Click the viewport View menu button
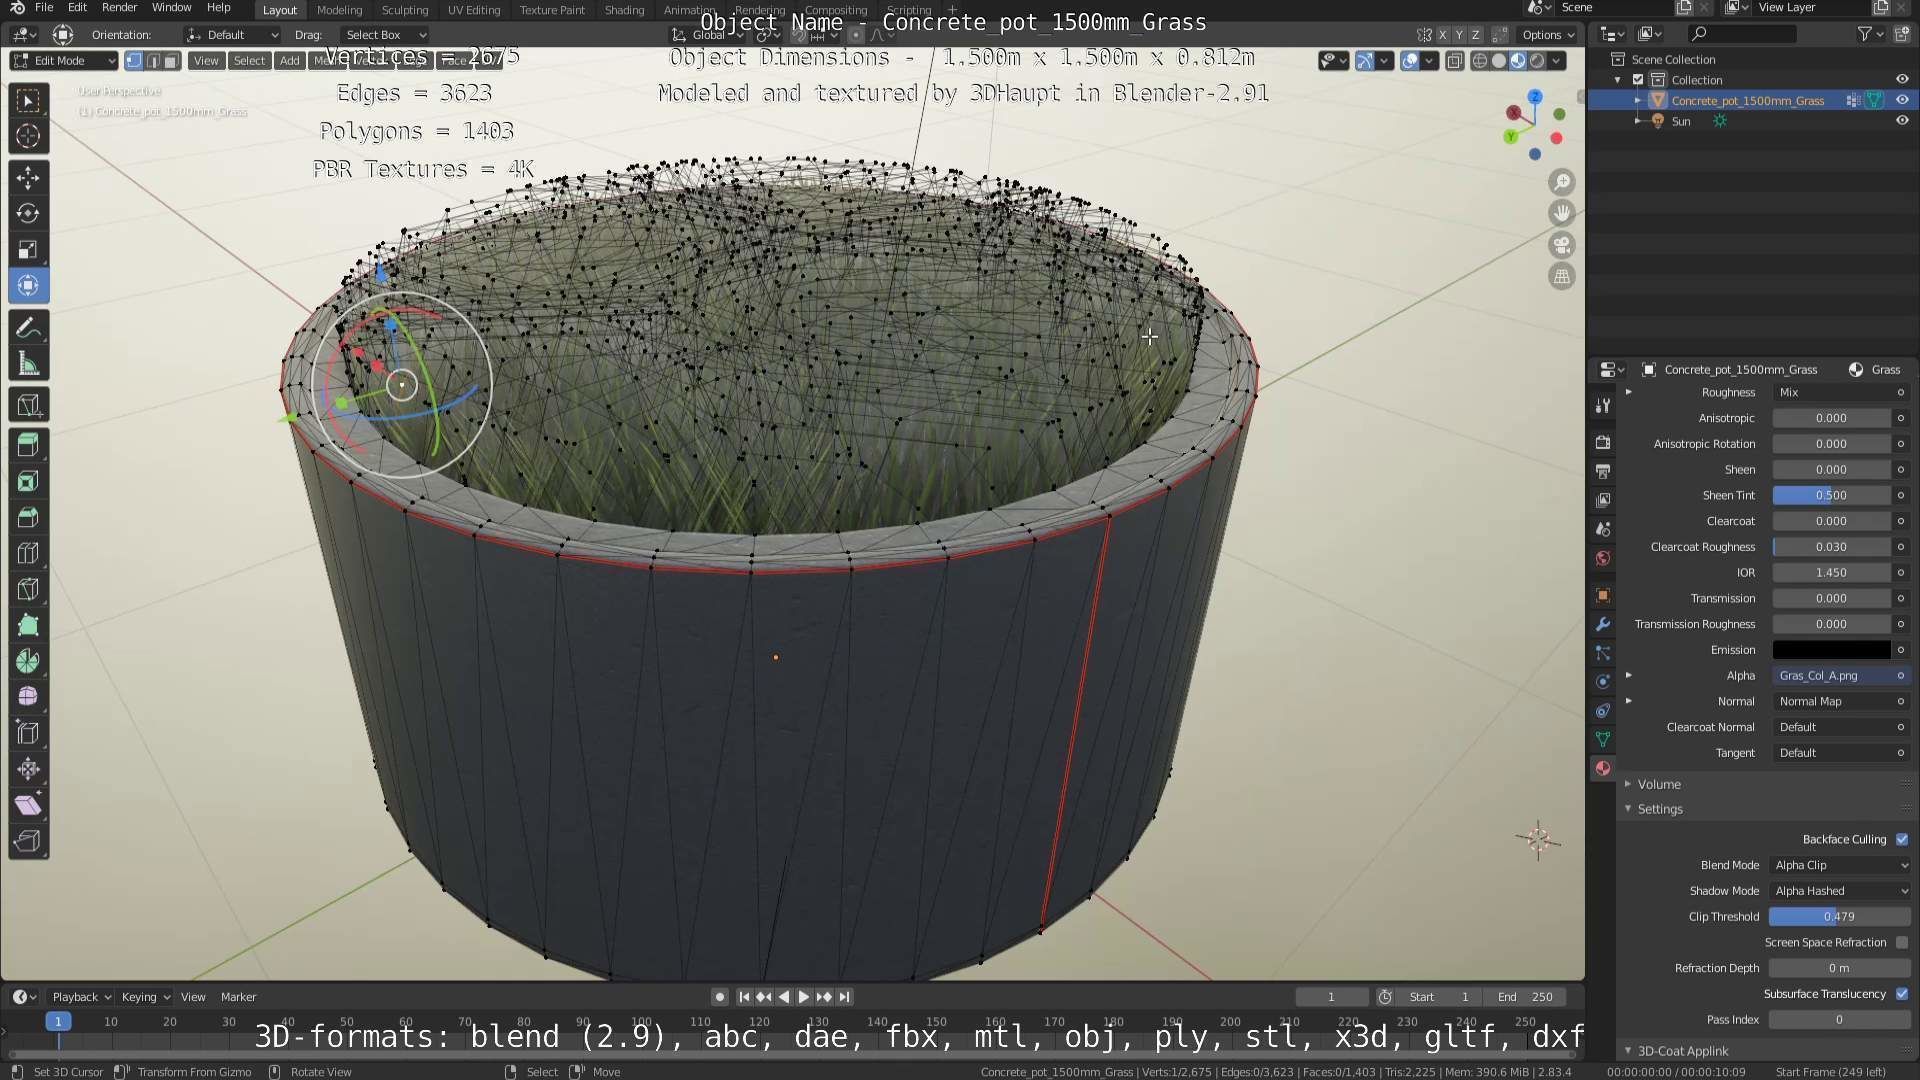This screenshot has height=1080, width=1920. (206, 61)
